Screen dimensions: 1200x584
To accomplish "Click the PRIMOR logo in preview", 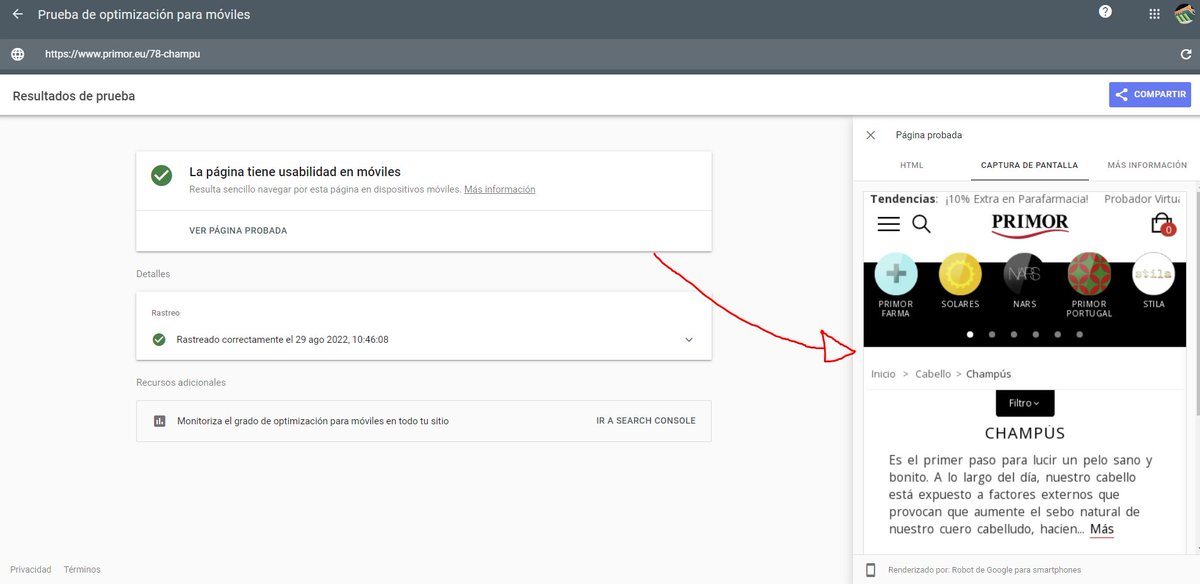I will (x=1030, y=224).
